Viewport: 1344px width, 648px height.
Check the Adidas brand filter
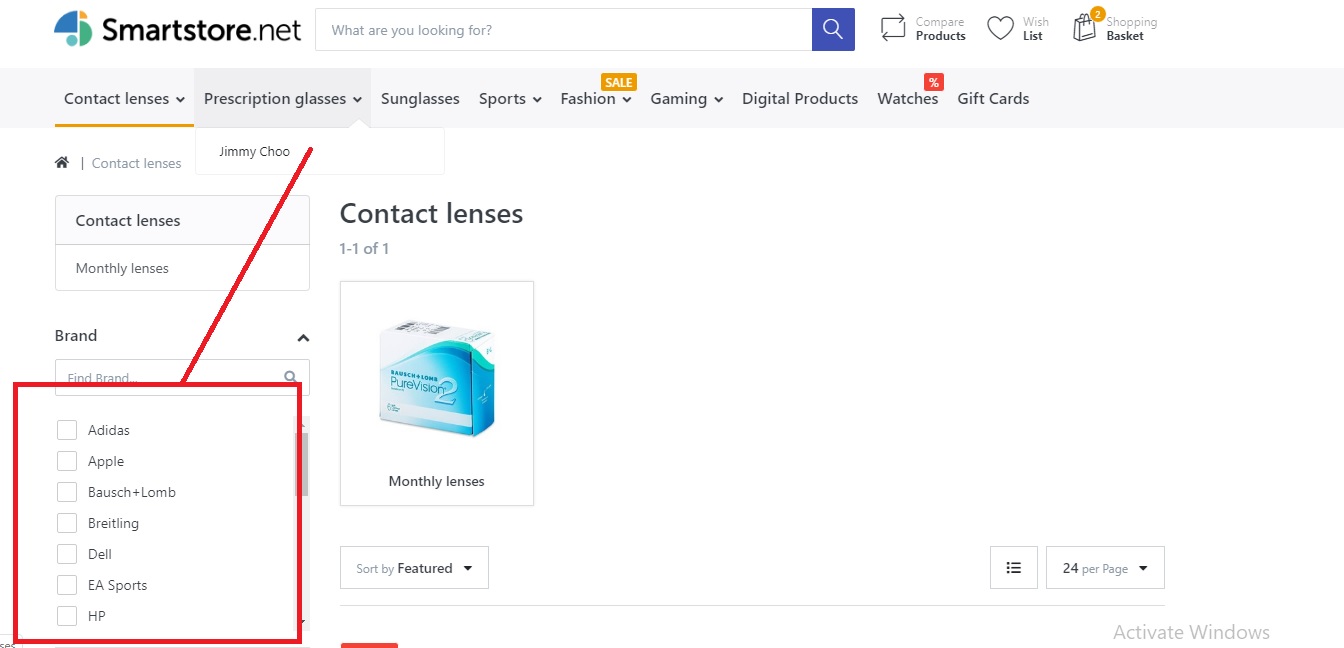point(67,429)
